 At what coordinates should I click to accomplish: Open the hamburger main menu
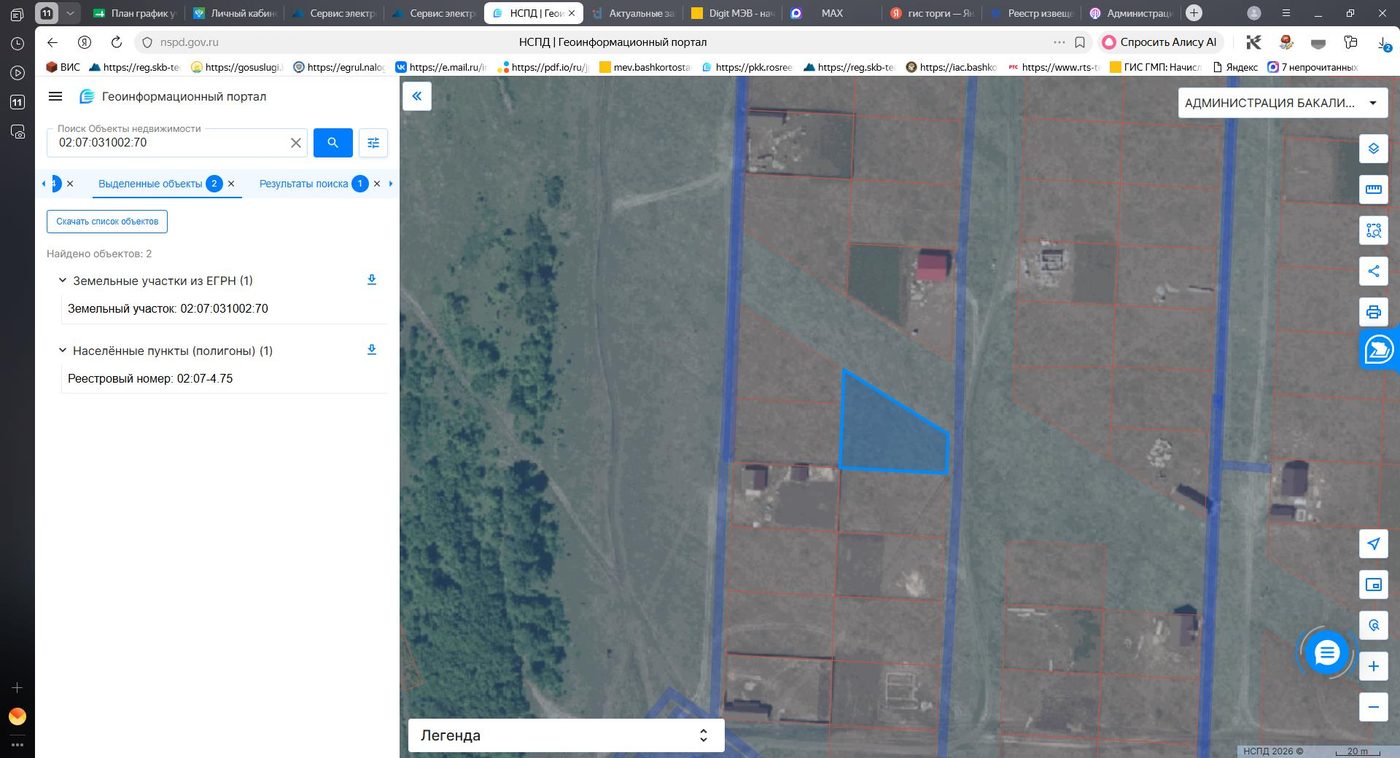(x=56, y=96)
